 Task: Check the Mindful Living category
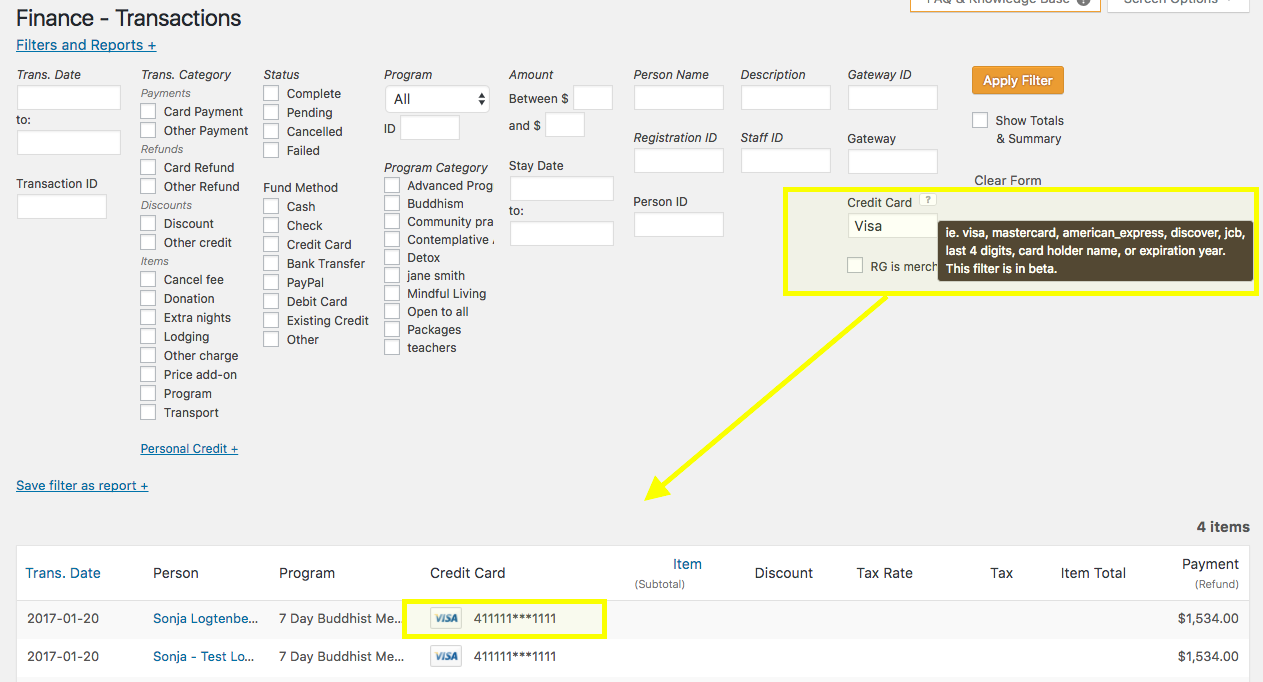click(x=392, y=293)
